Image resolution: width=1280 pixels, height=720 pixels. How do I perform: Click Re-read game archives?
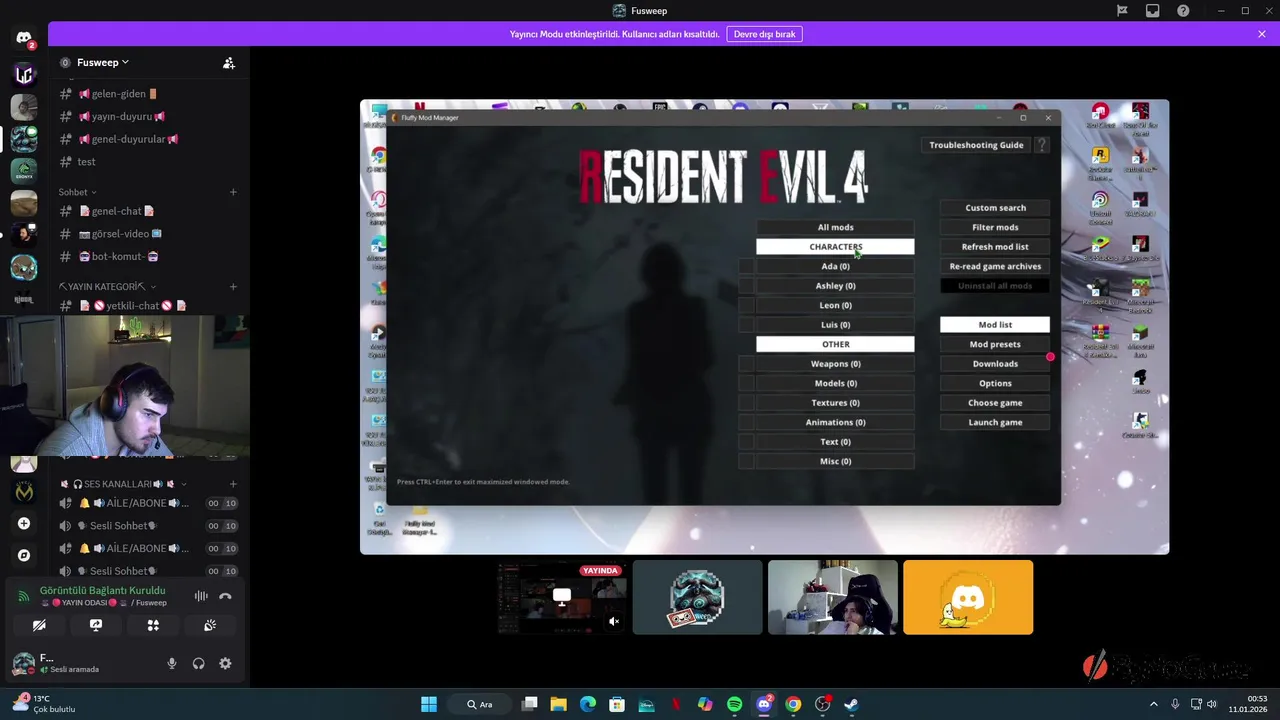[995, 266]
